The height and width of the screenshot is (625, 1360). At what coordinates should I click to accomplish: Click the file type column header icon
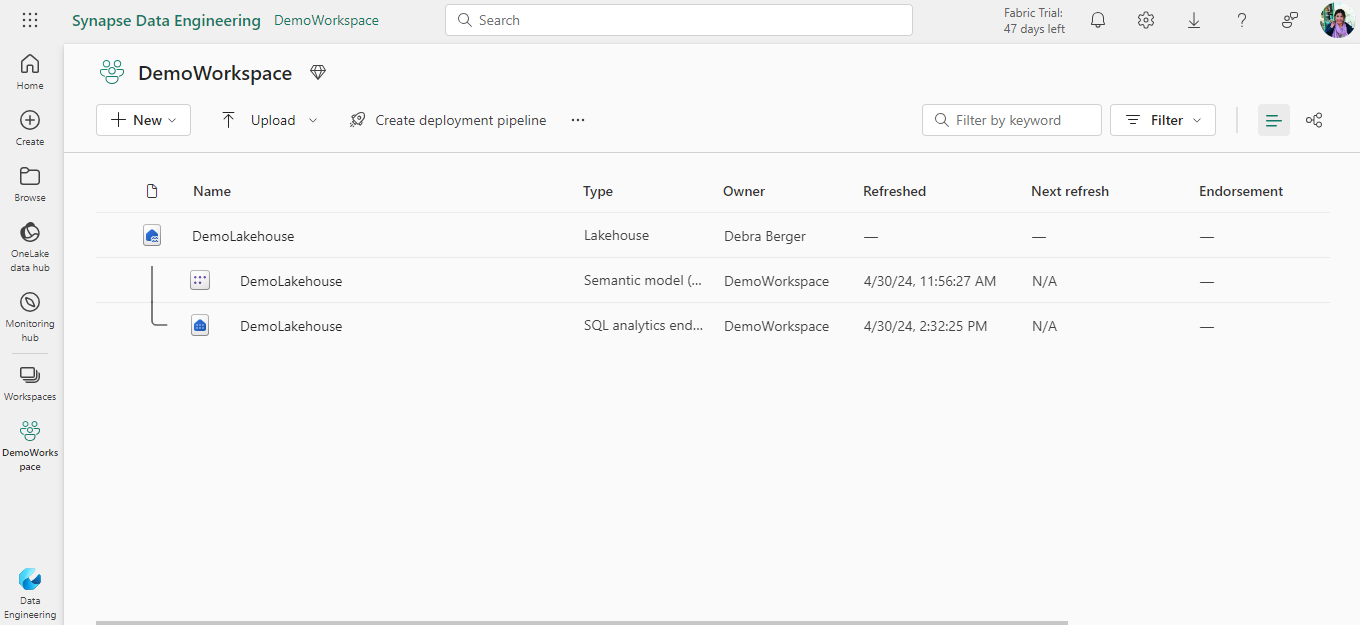152,191
